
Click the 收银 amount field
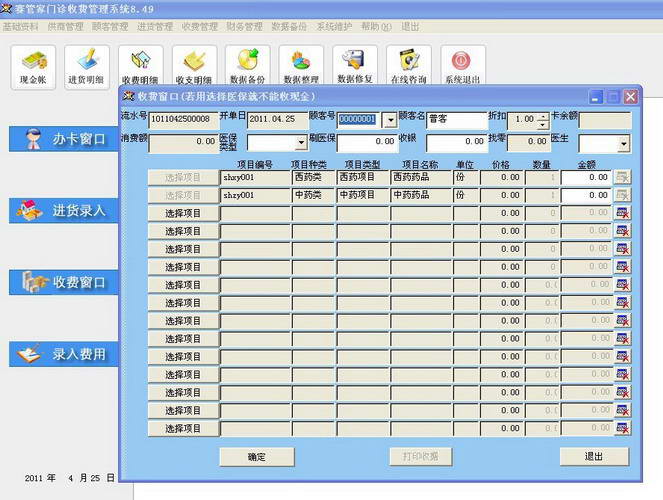pos(457,143)
